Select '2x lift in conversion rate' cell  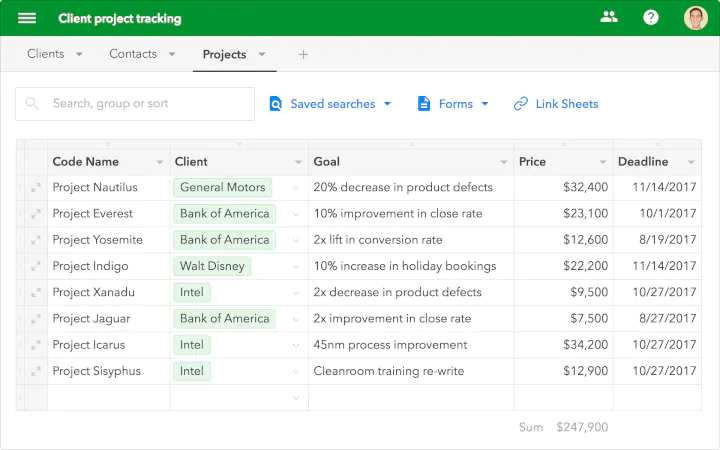[411, 240]
